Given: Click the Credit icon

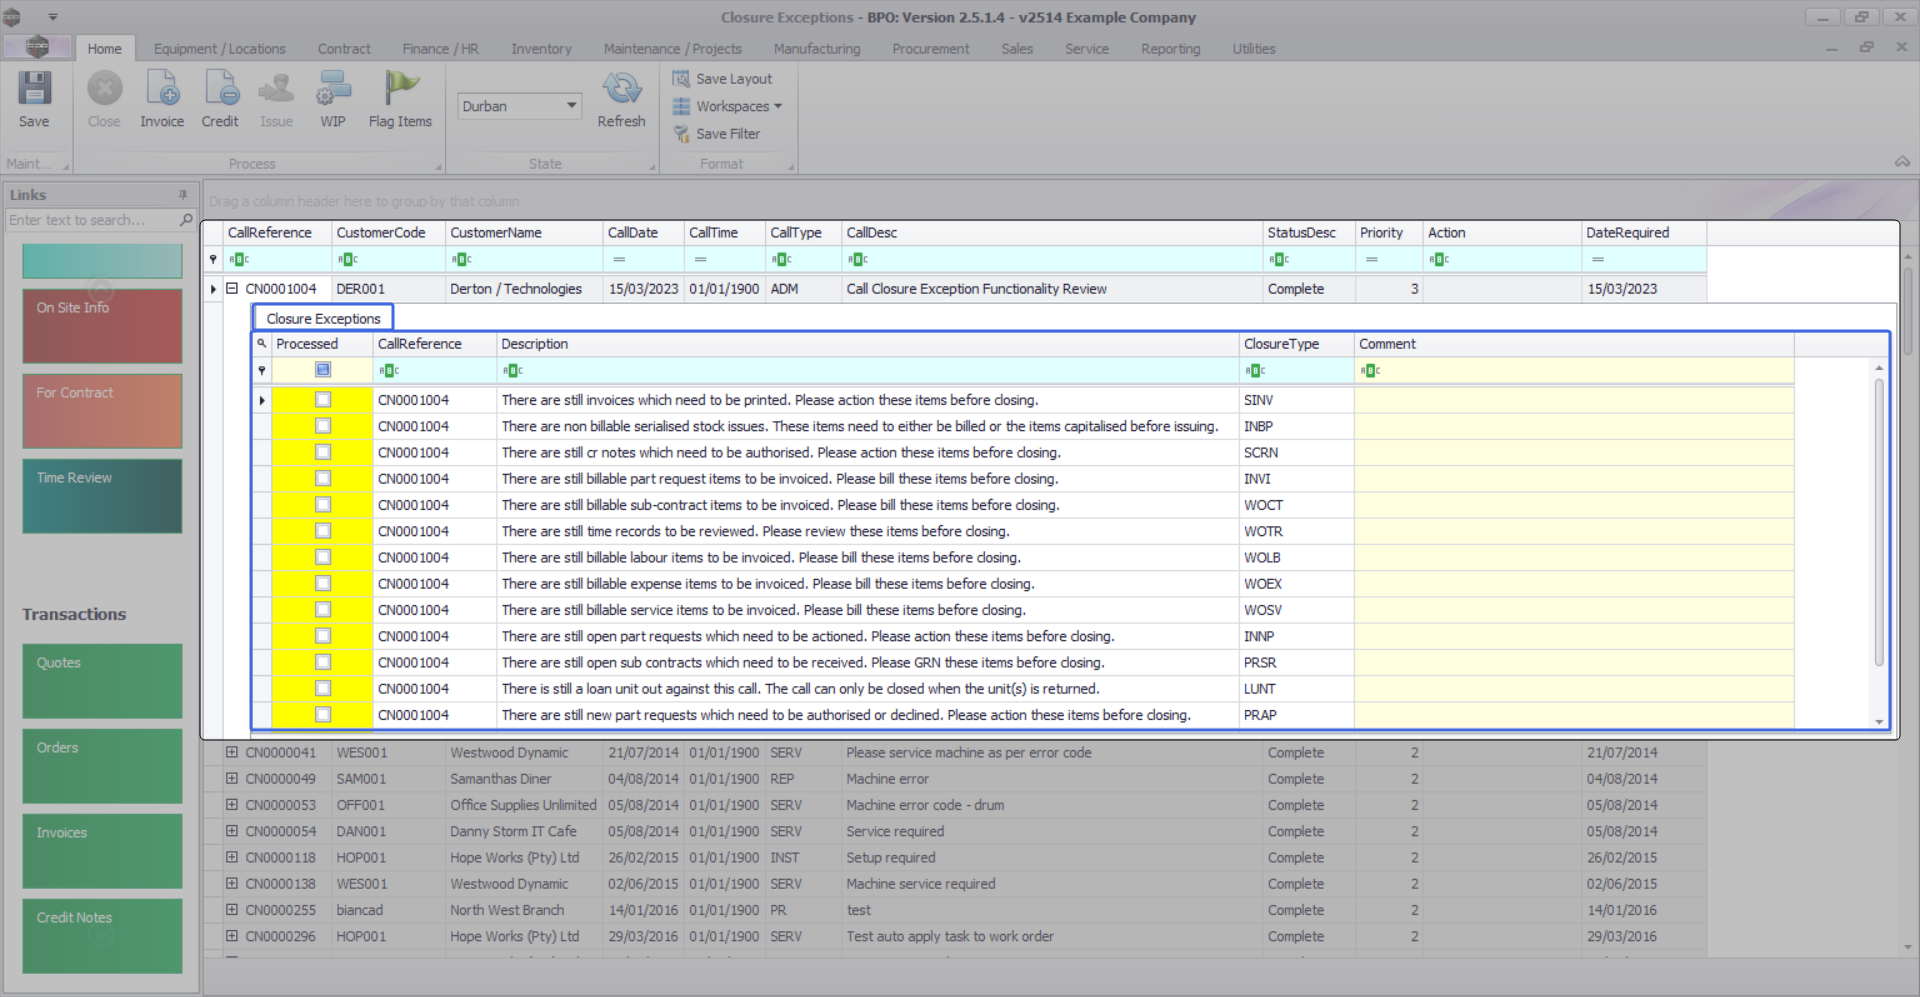Looking at the screenshot, I should (x=220, y=98).
